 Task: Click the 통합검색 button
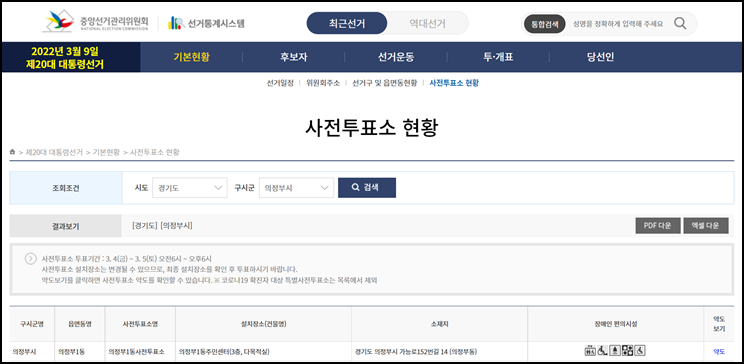tap(544, 24)
